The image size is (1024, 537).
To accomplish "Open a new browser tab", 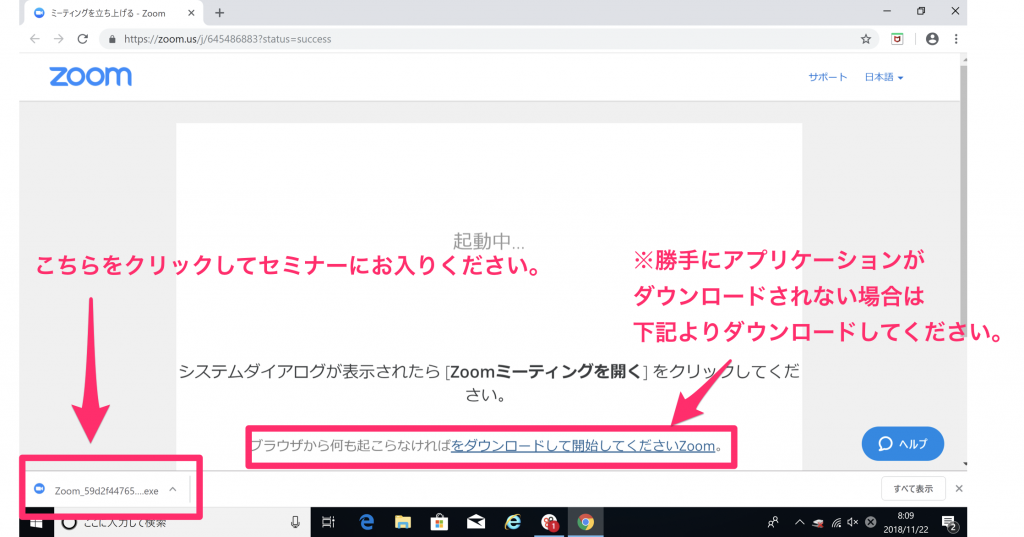I will [219, 13].
